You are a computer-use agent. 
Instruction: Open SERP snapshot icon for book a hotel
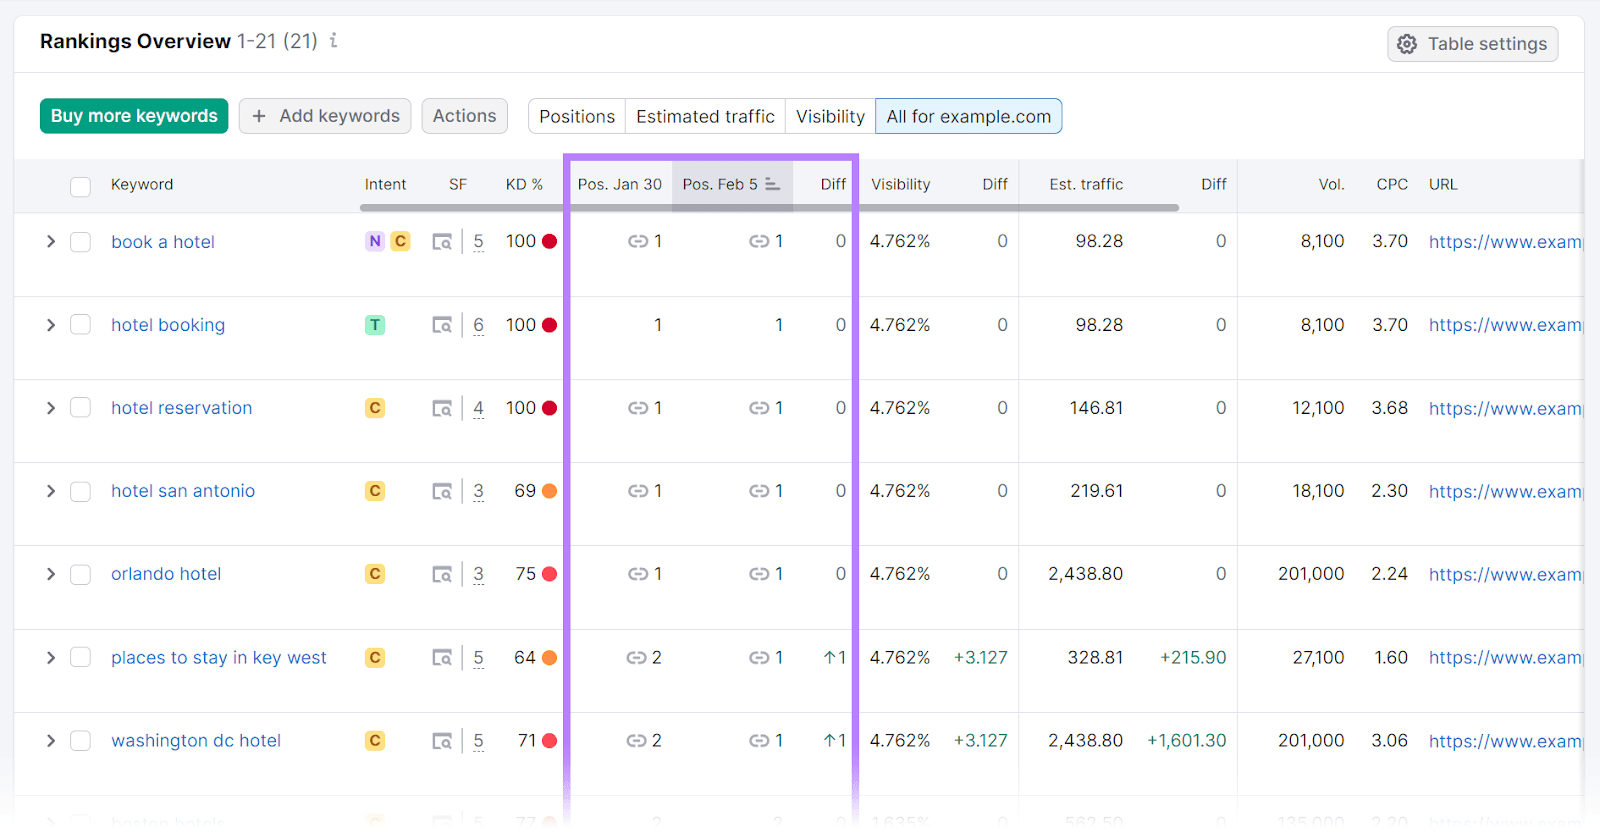[x=442, y=242]
